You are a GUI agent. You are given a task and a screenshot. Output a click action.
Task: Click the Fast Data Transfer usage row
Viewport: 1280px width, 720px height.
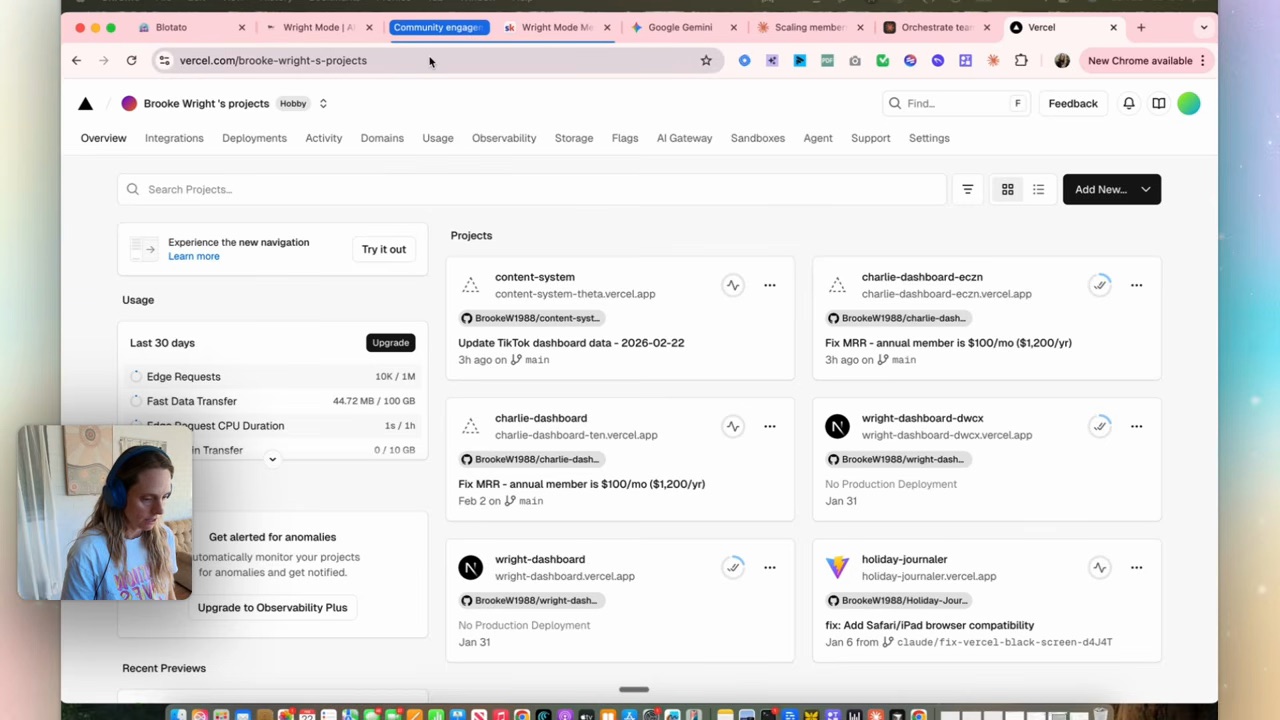[272, 401]
